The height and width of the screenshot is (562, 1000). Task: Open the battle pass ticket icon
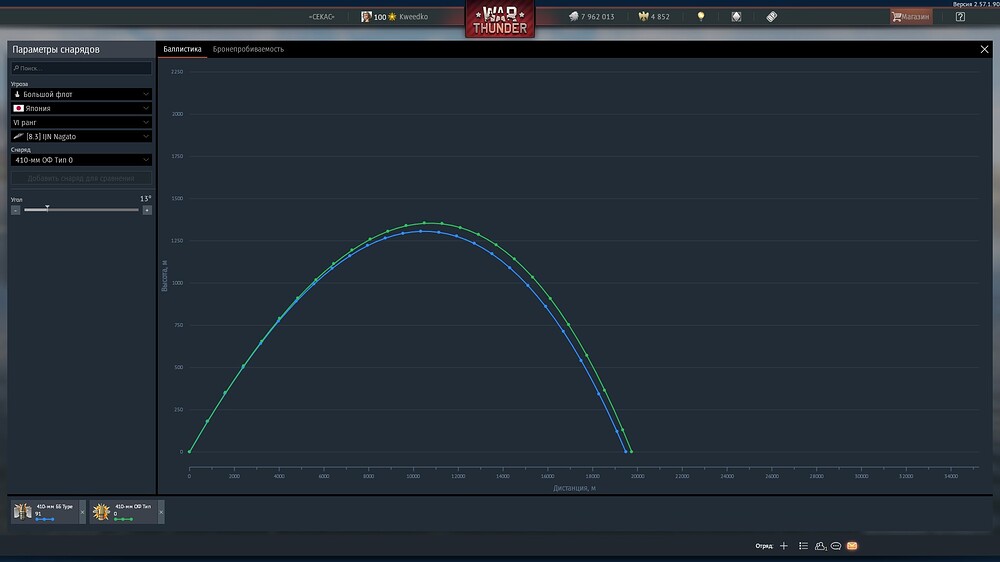772,17
